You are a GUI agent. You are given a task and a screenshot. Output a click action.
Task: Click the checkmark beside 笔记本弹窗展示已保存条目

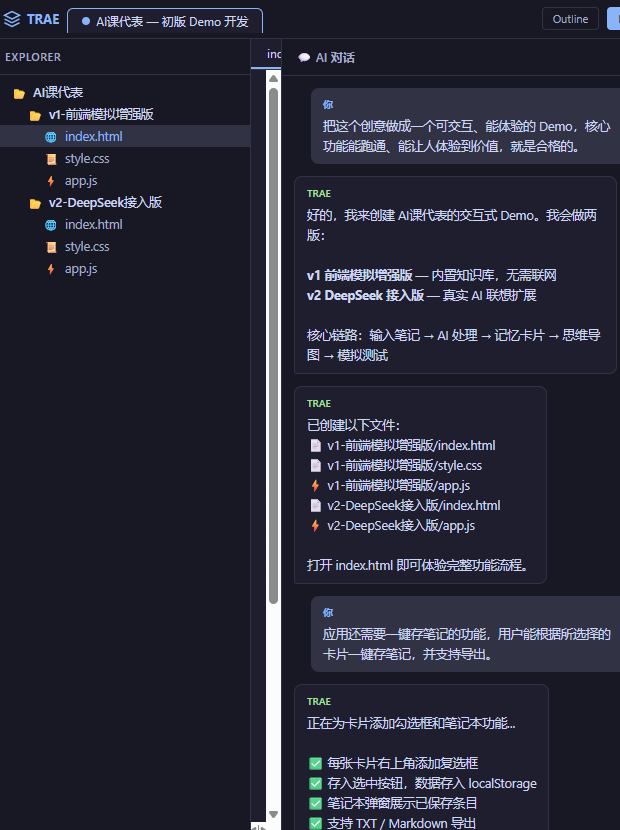tap(316, 804)
